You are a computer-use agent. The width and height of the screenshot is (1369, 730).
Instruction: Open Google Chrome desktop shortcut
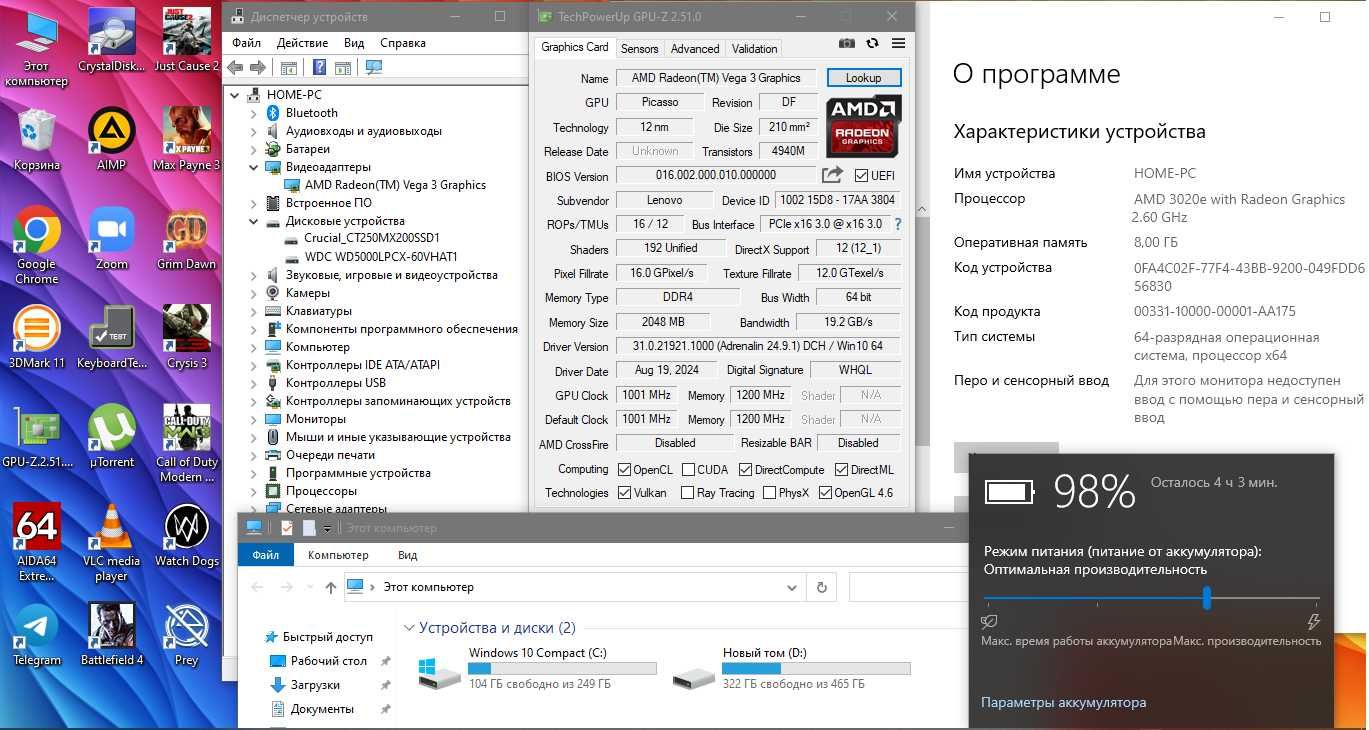click(x=37, y=246)
